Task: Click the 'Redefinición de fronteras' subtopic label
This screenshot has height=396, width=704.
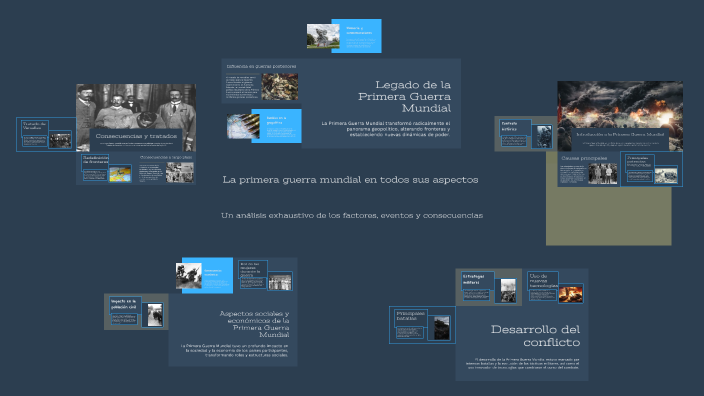Action: (x=95, y=159)
